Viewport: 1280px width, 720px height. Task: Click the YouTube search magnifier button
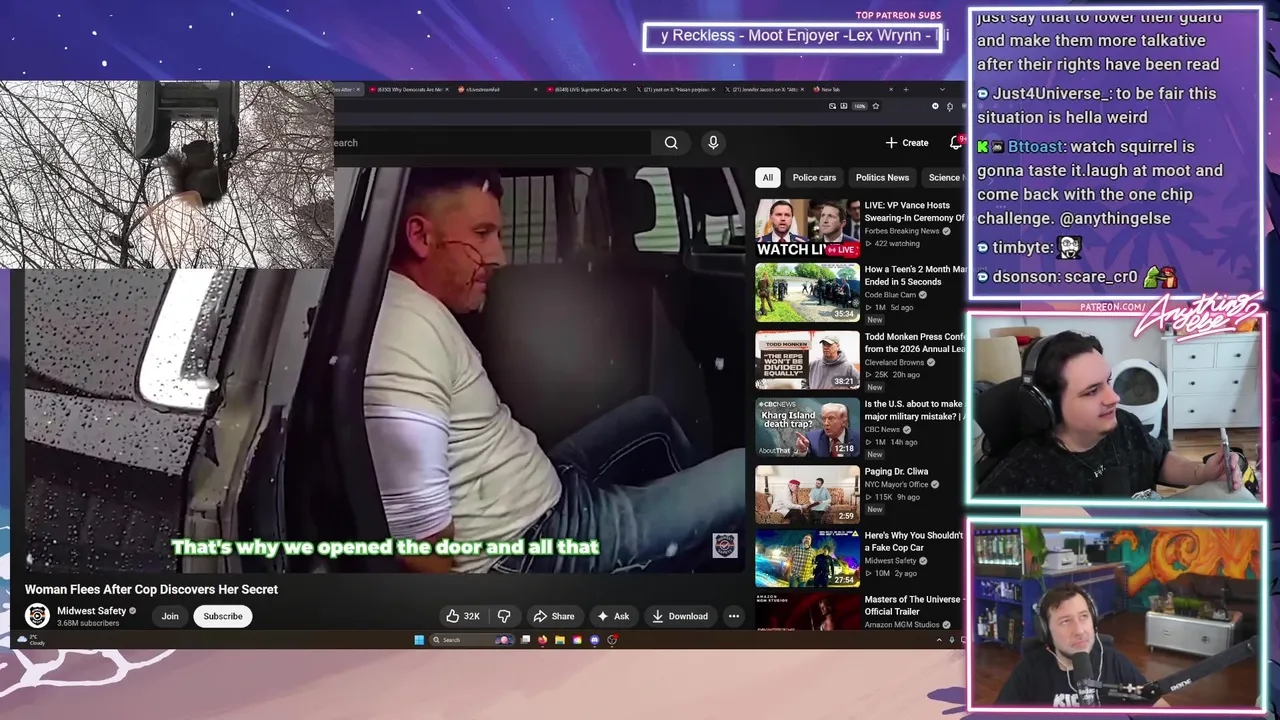(671, 143)
